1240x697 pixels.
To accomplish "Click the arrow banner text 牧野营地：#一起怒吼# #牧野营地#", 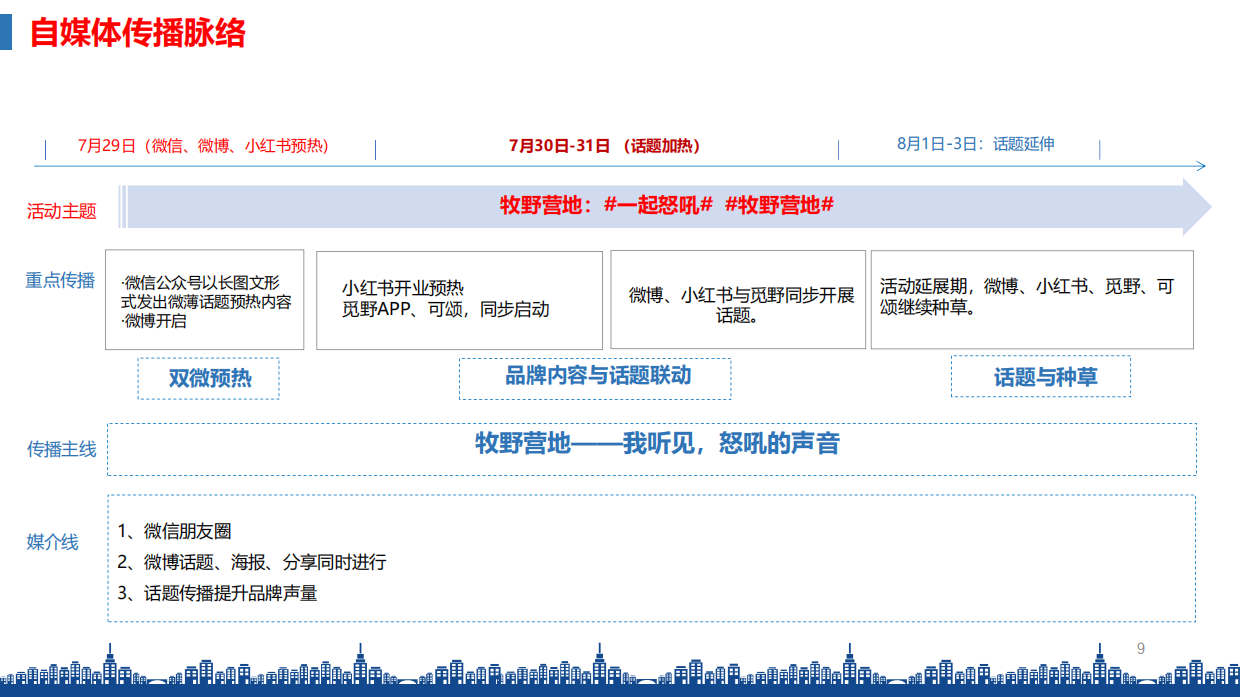I will [x=667, y=205].
